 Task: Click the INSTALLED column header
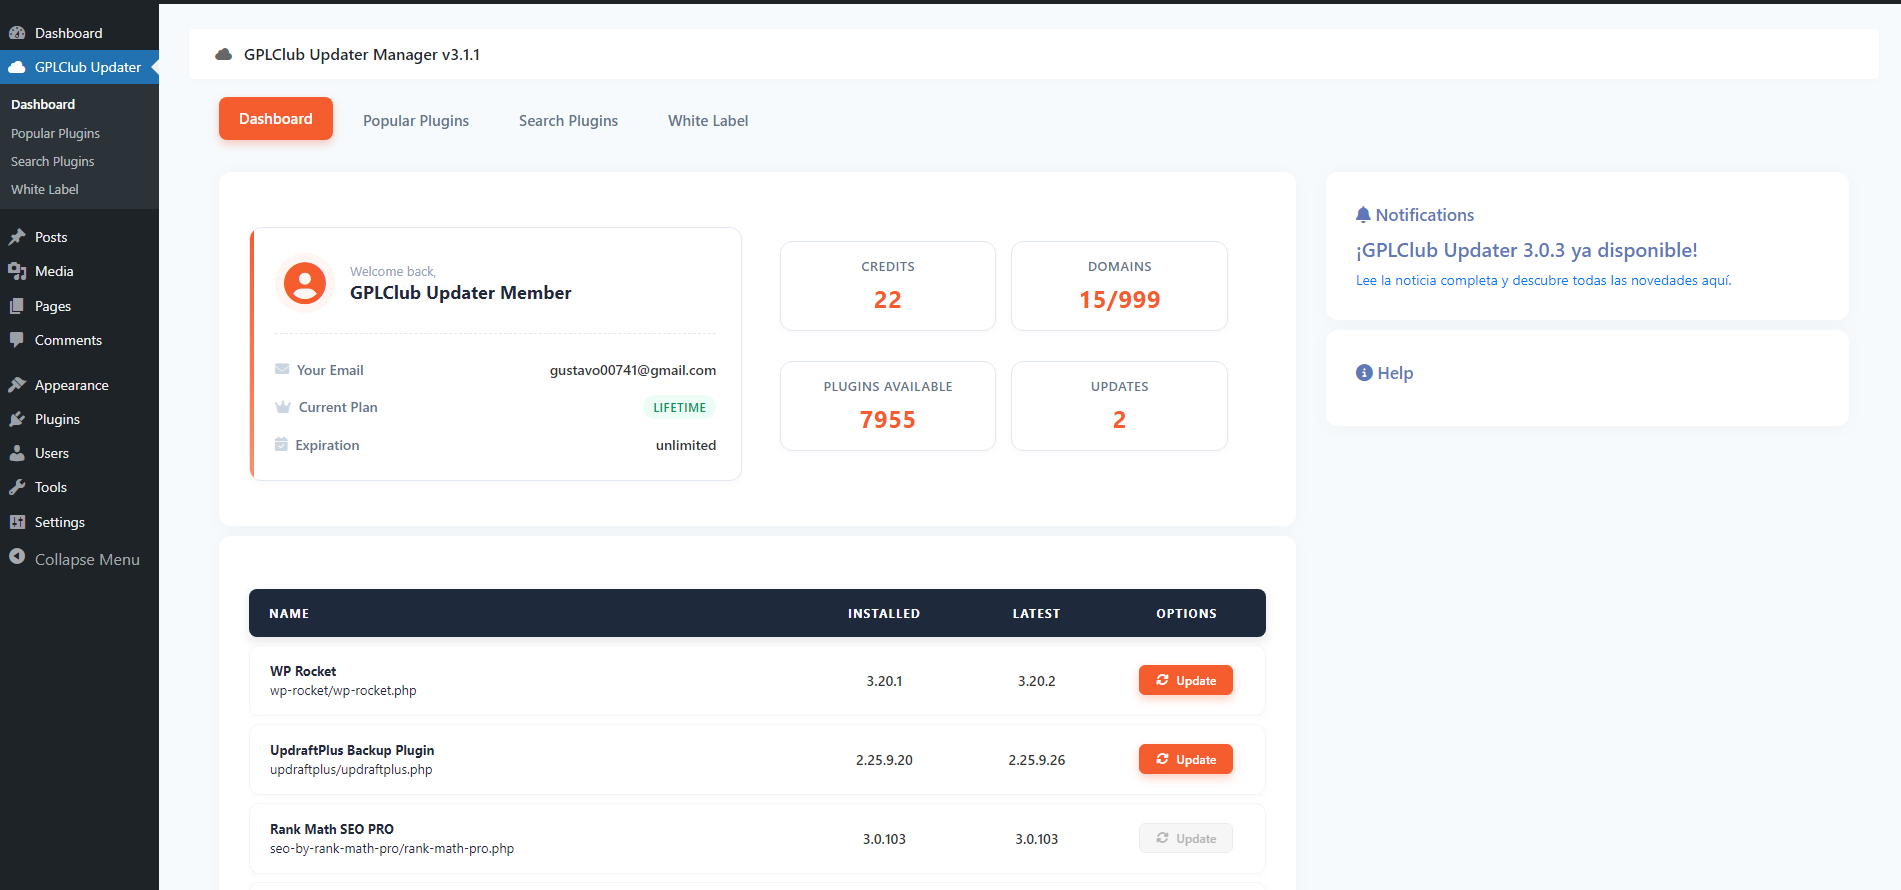coord(884,613)
